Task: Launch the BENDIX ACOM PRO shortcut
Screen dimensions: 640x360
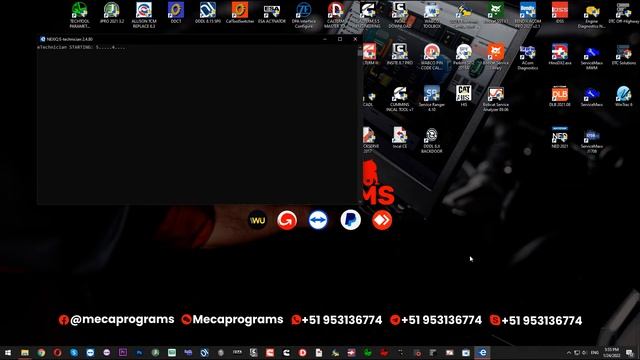Action: 528,15
